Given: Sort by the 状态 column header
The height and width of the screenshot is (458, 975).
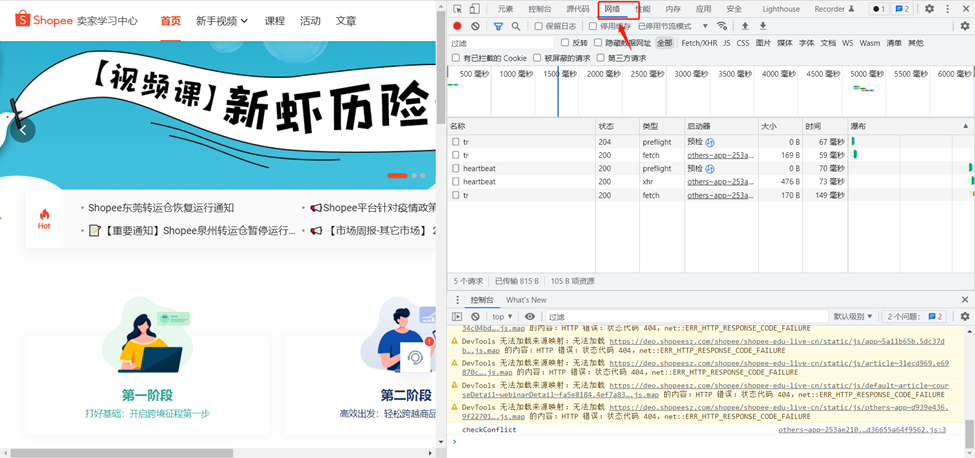Looking at the screenshot, I should [617, 126].
